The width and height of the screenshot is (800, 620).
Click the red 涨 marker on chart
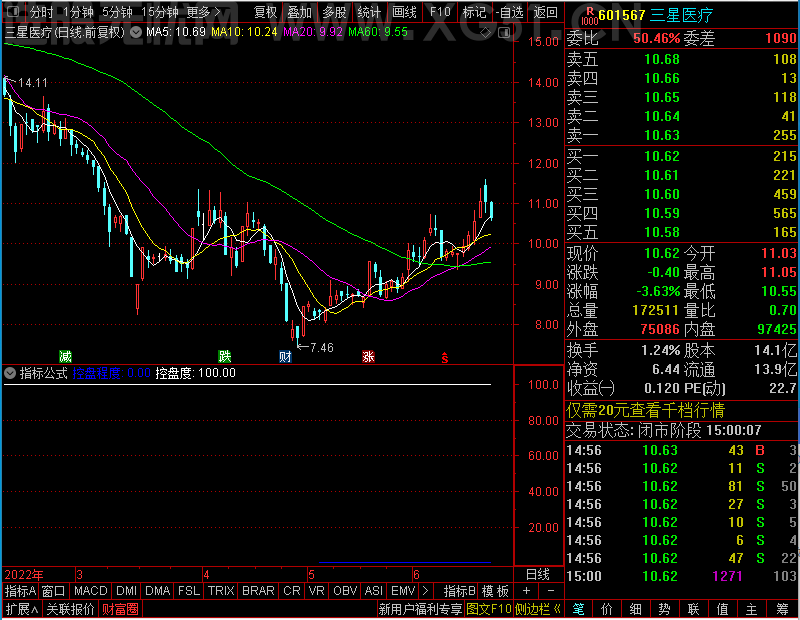click(368, 356)
